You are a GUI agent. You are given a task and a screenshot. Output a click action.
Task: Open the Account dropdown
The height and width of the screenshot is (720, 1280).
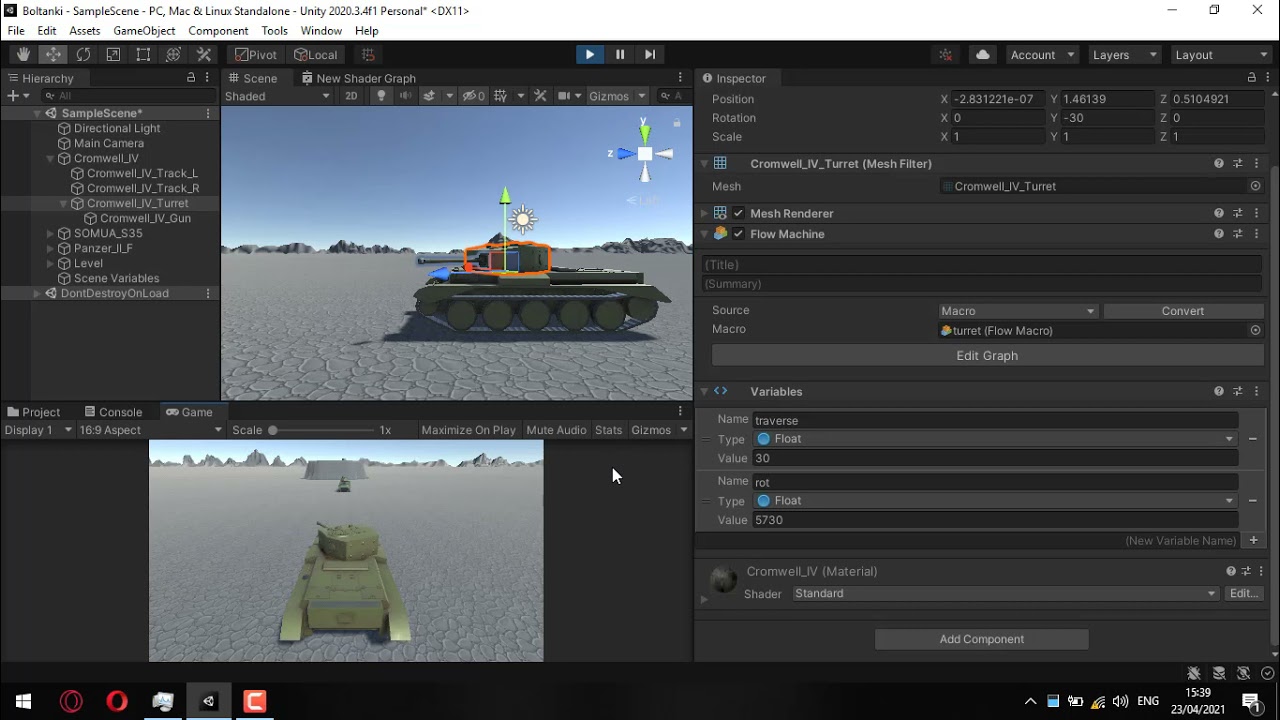[1042, 55]
